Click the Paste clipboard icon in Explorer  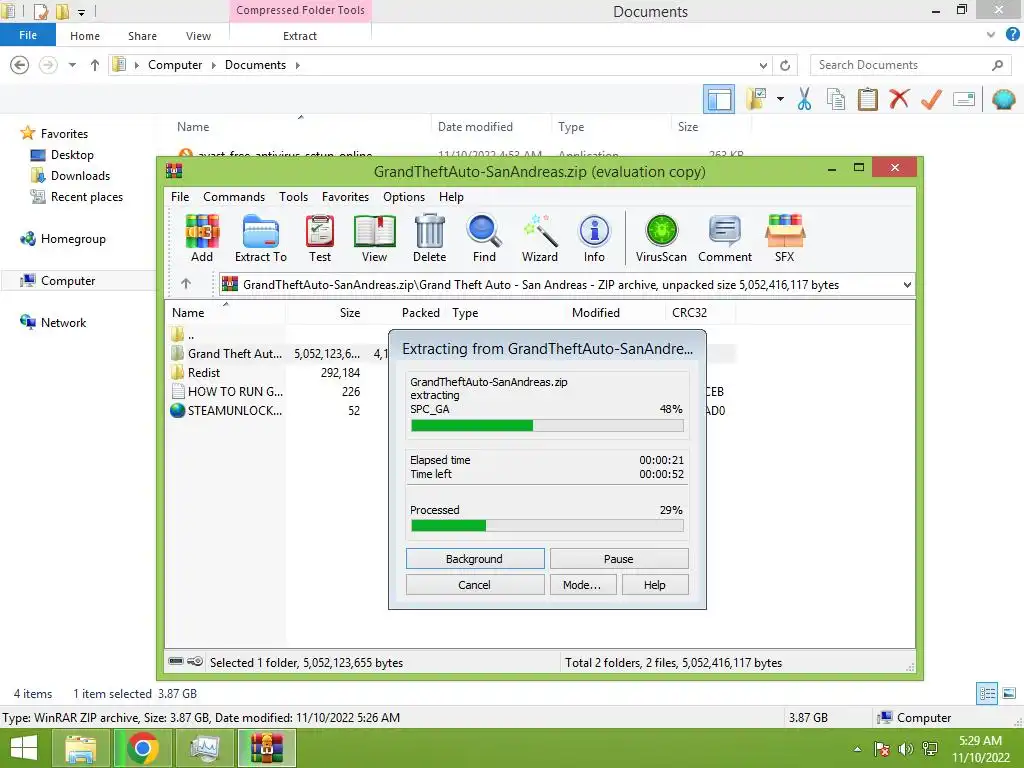click(x=867, y=99)
